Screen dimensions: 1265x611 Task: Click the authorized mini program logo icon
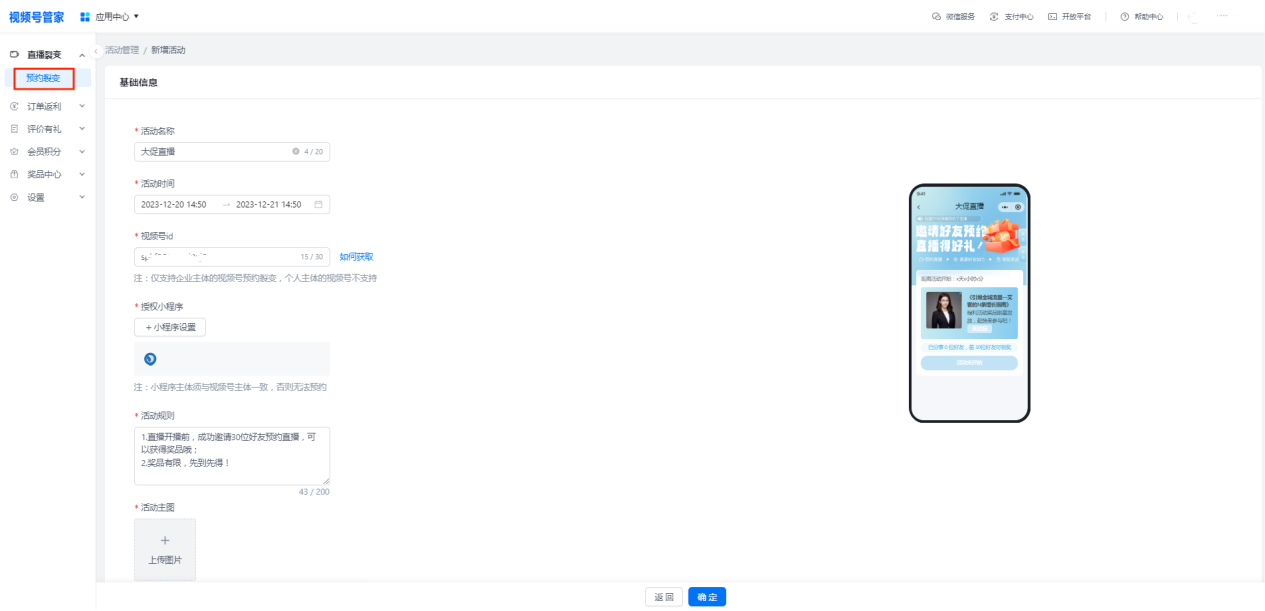pos(150,359)
